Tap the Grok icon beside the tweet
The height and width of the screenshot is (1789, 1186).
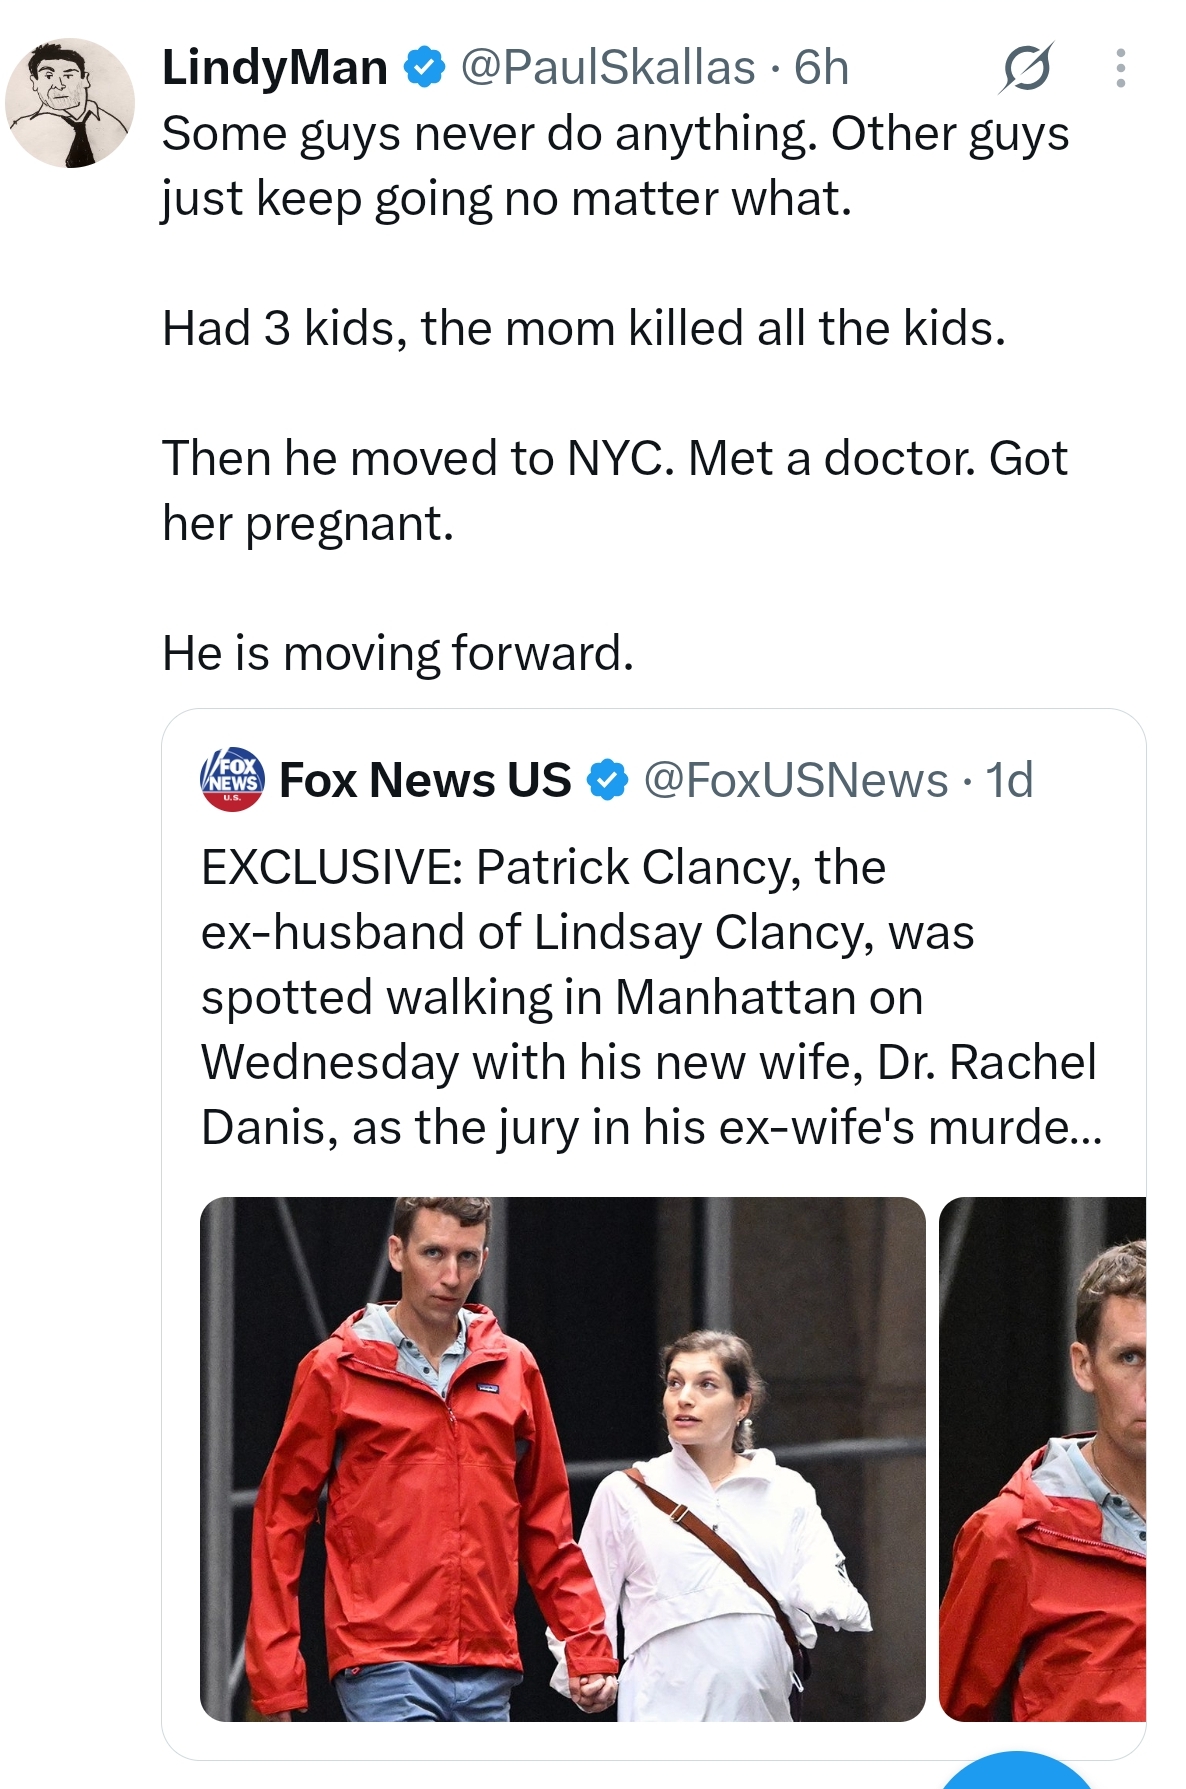coord(1026,68)
